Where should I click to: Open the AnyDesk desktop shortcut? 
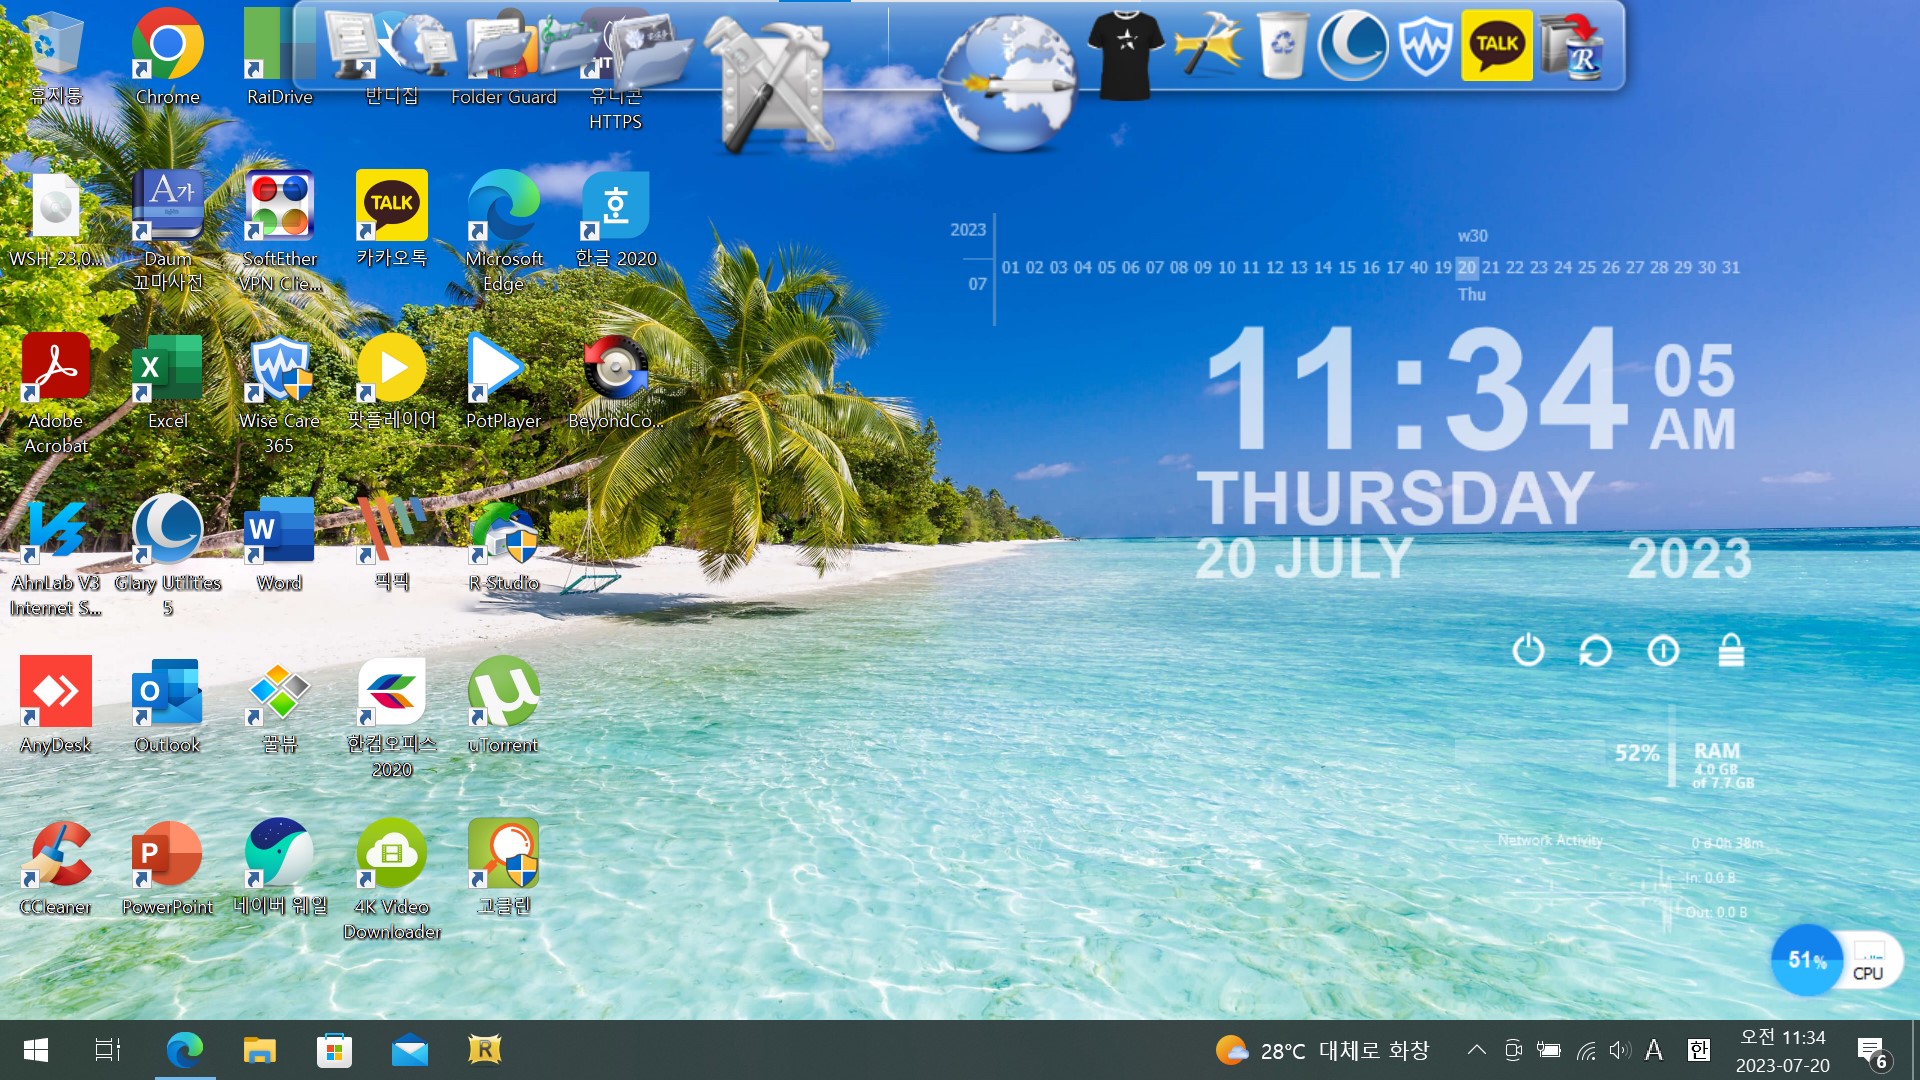(55, 691)
